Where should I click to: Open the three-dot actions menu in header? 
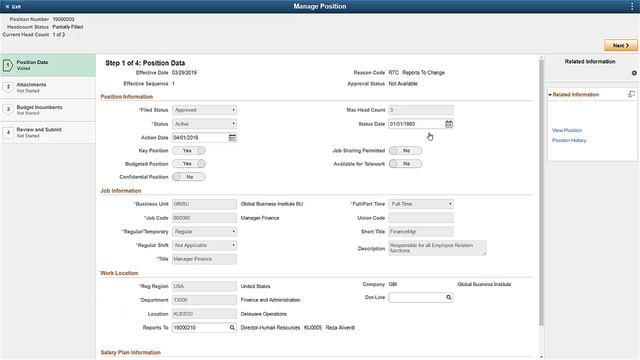click(632, 7)
